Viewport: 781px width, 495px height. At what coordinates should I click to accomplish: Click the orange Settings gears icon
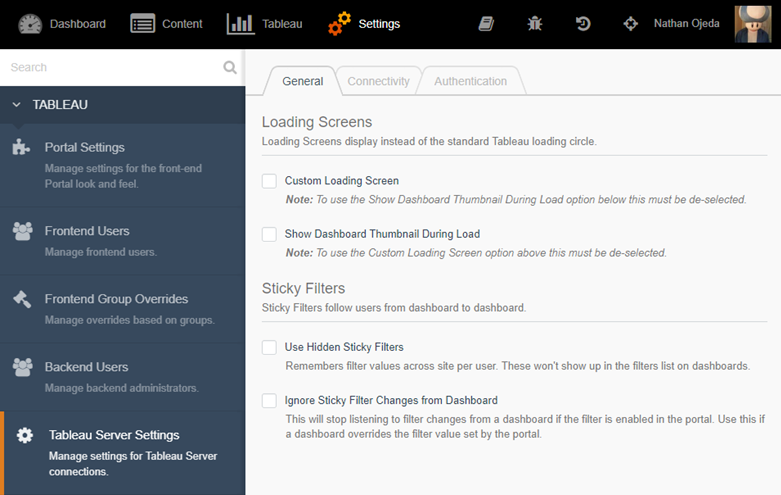coord(339,24)
